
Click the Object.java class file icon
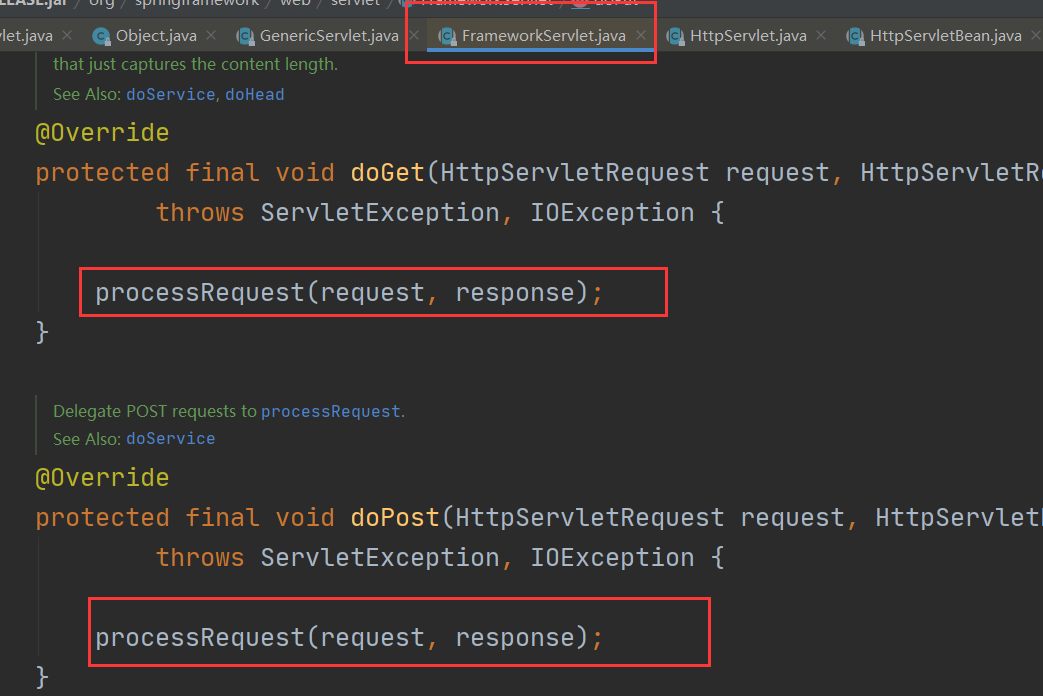pos(102,37)
